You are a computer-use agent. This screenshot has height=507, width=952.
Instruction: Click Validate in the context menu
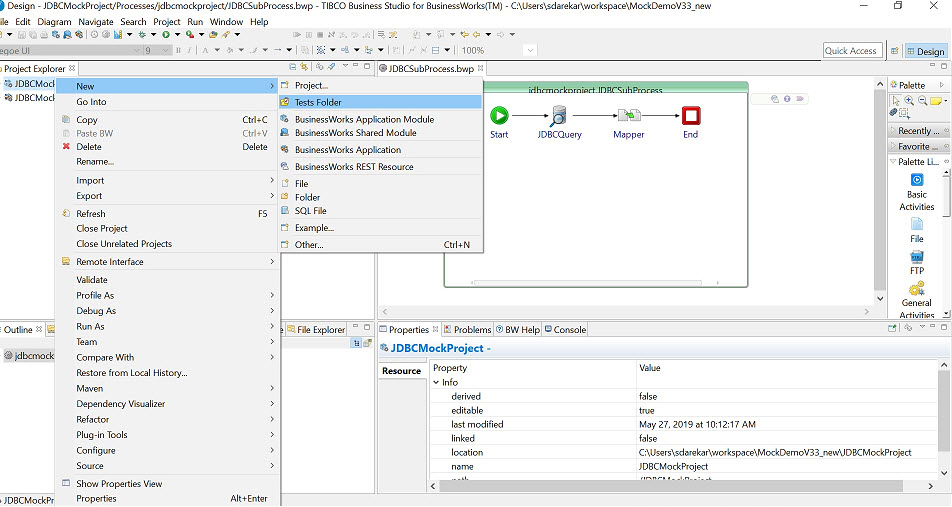92,280
